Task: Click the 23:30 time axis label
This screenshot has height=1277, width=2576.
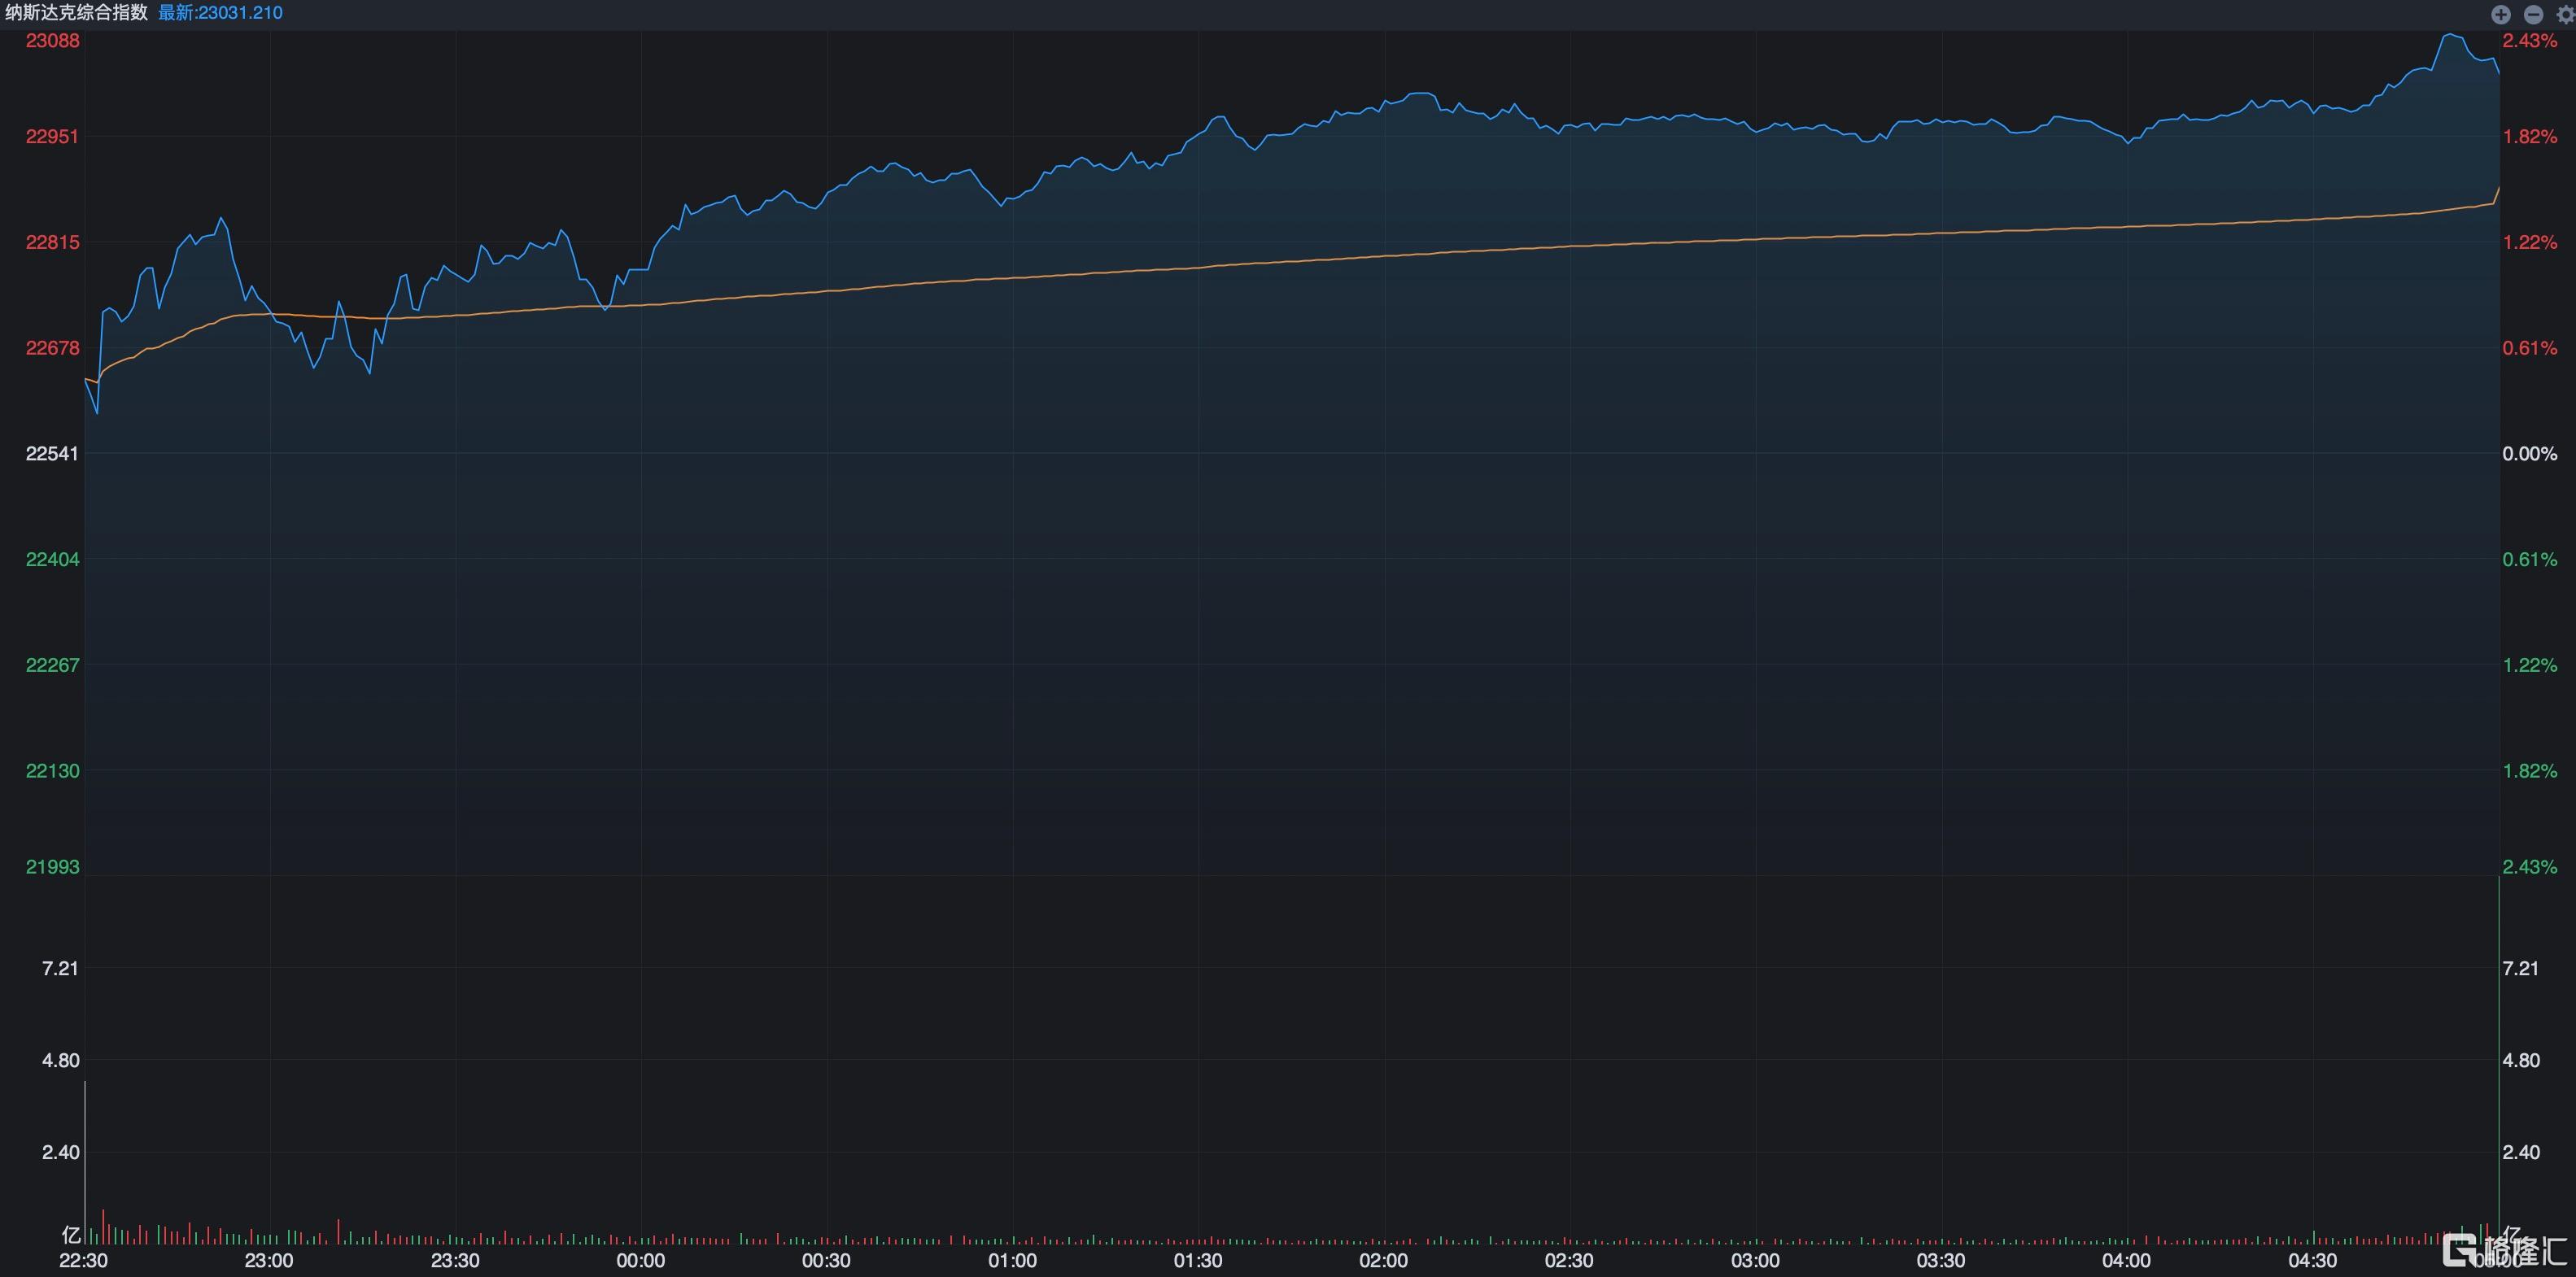Action: [455, 1261]
